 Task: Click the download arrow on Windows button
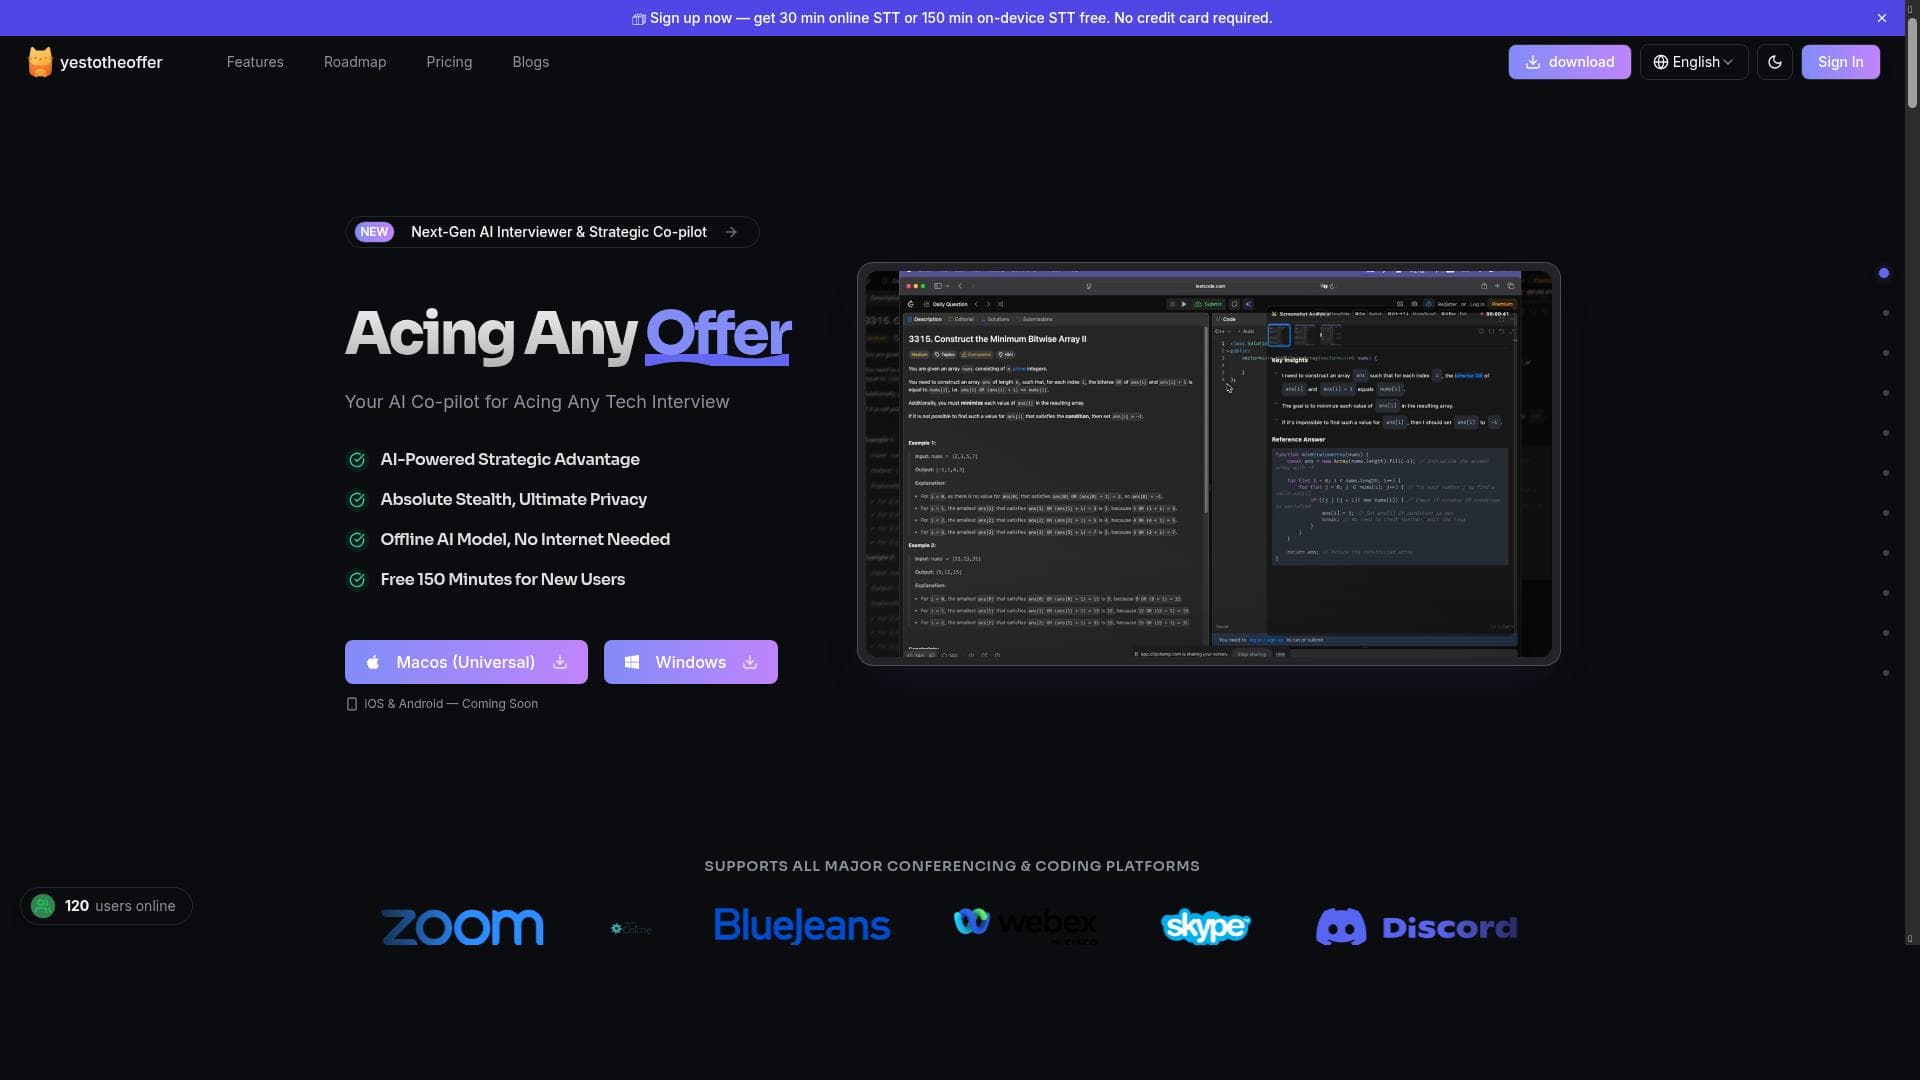pyautogui.click(x=750, y=662)
